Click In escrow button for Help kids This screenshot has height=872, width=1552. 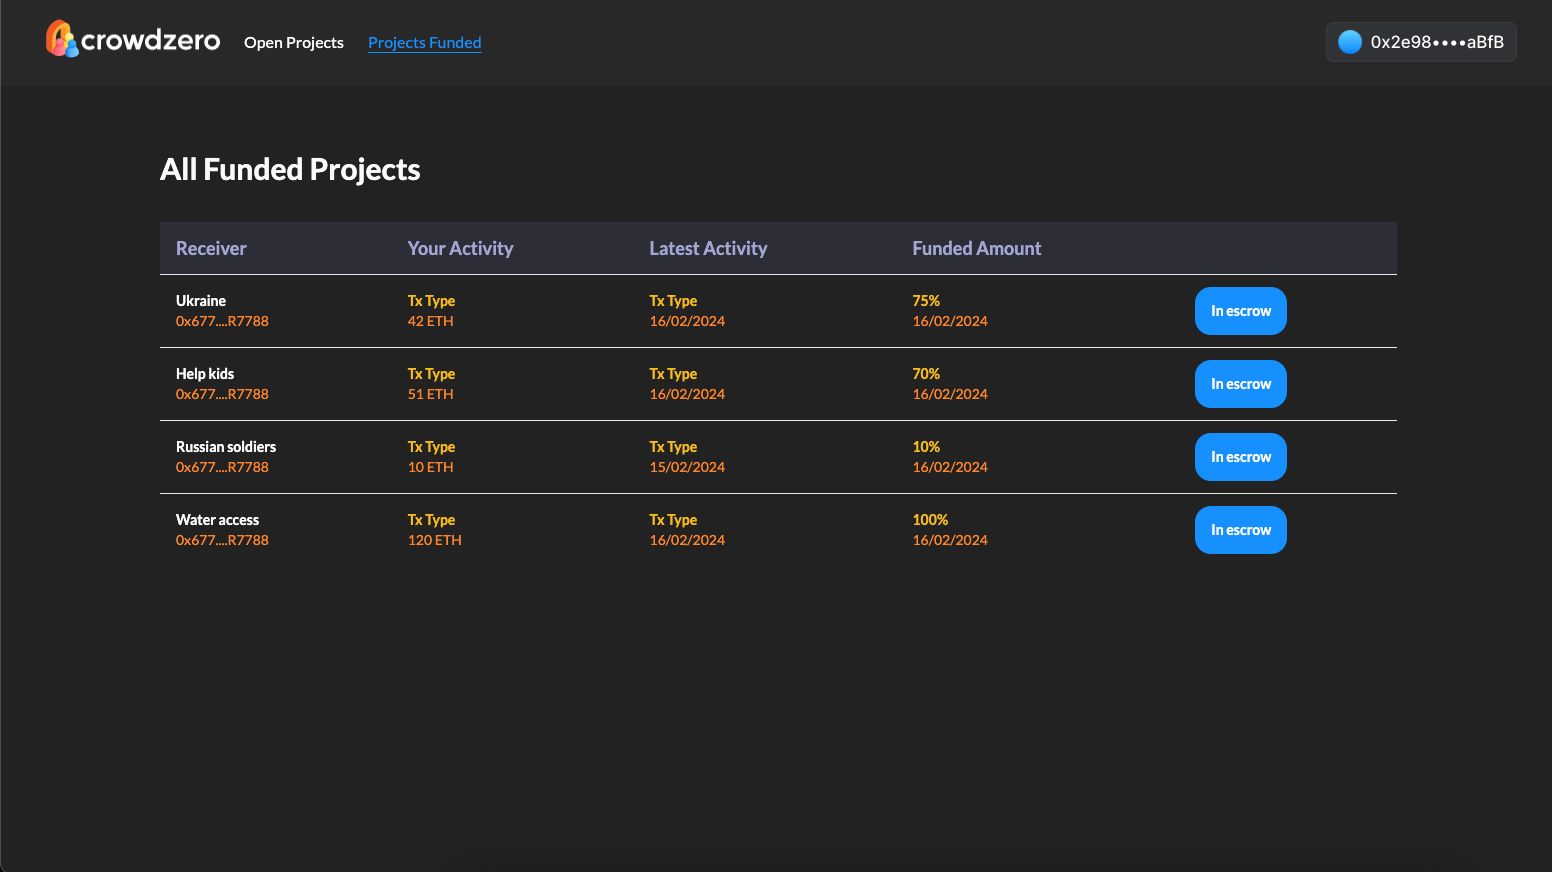(x=1241, y=384)
